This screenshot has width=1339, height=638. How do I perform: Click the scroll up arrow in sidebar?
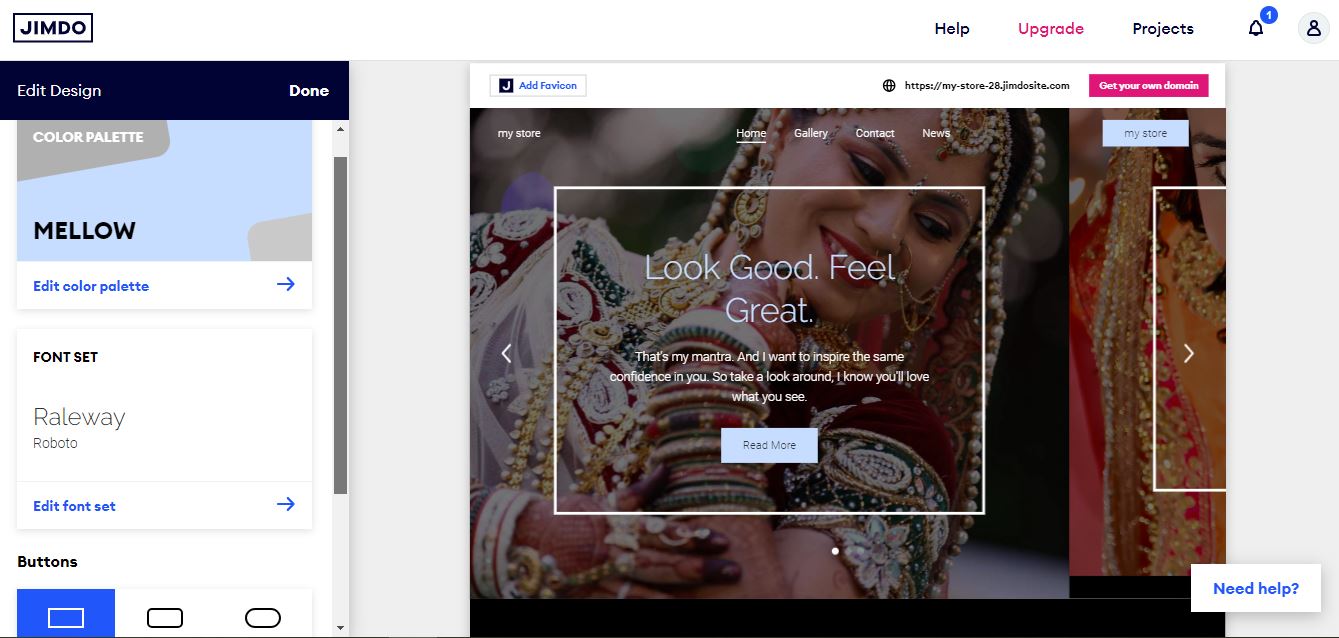[x=340, y=129]
